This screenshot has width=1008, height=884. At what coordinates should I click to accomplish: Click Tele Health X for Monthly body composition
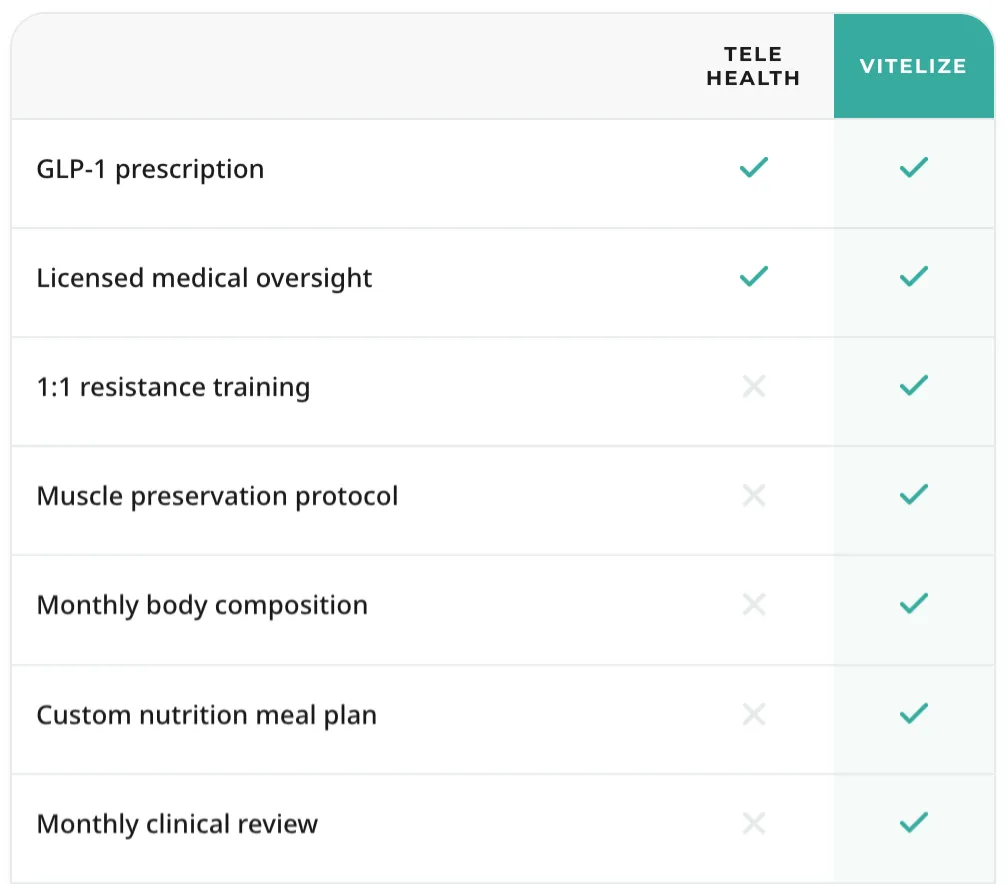(x=753, y=604)
